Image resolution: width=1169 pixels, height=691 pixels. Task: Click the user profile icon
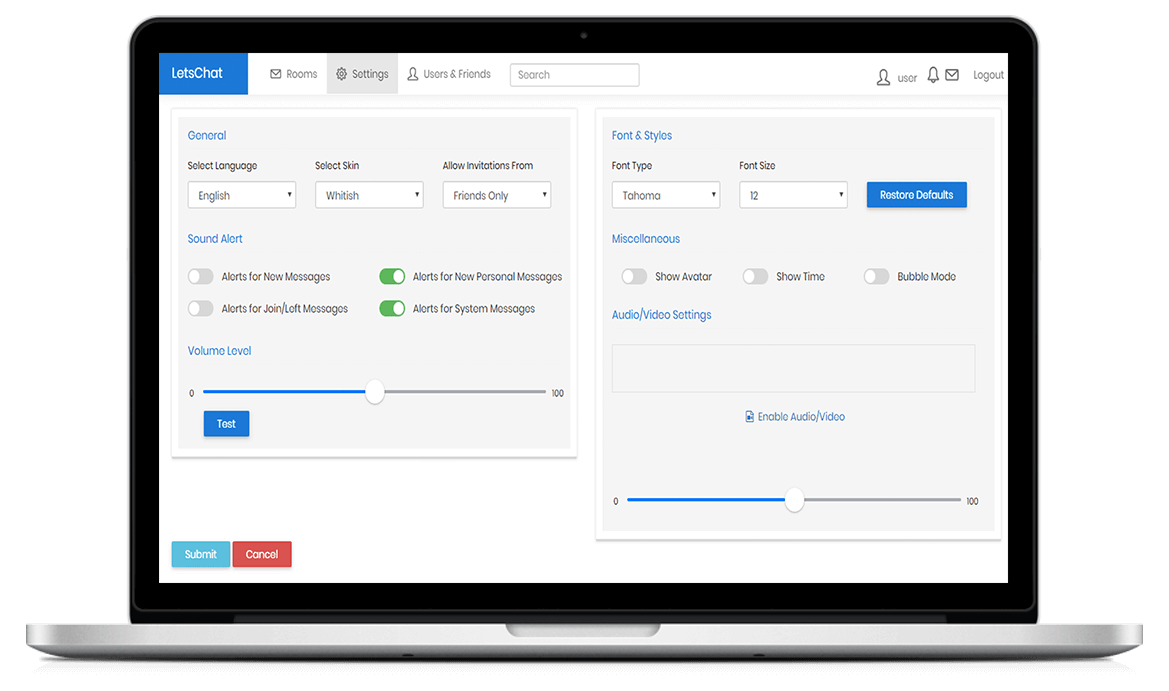pyautogui.click(x=883, y=77)
